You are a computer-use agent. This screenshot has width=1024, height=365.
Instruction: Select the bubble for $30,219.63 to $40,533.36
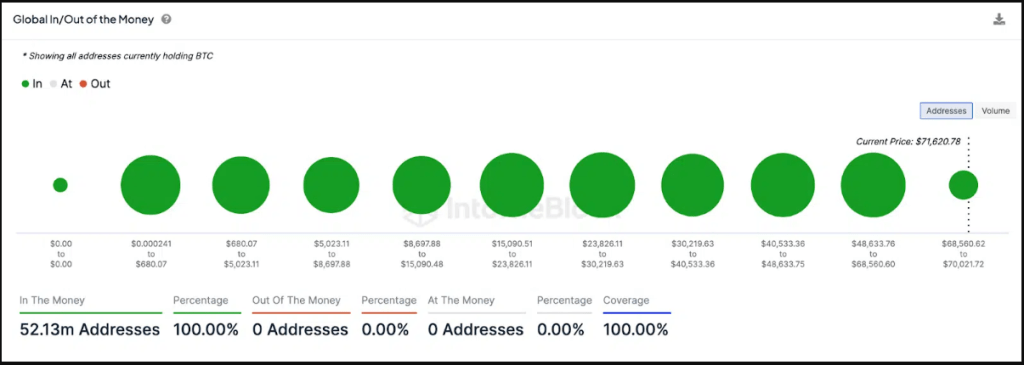pyautogui.click(x=692, y=185)
